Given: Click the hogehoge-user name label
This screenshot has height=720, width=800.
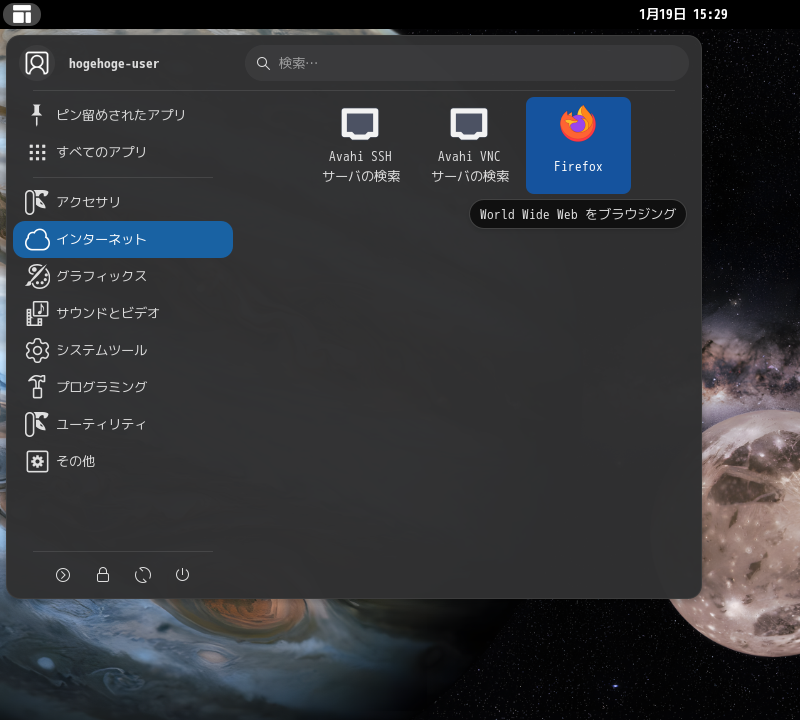Looking at the screenshot, I should (x=114, y=64).
